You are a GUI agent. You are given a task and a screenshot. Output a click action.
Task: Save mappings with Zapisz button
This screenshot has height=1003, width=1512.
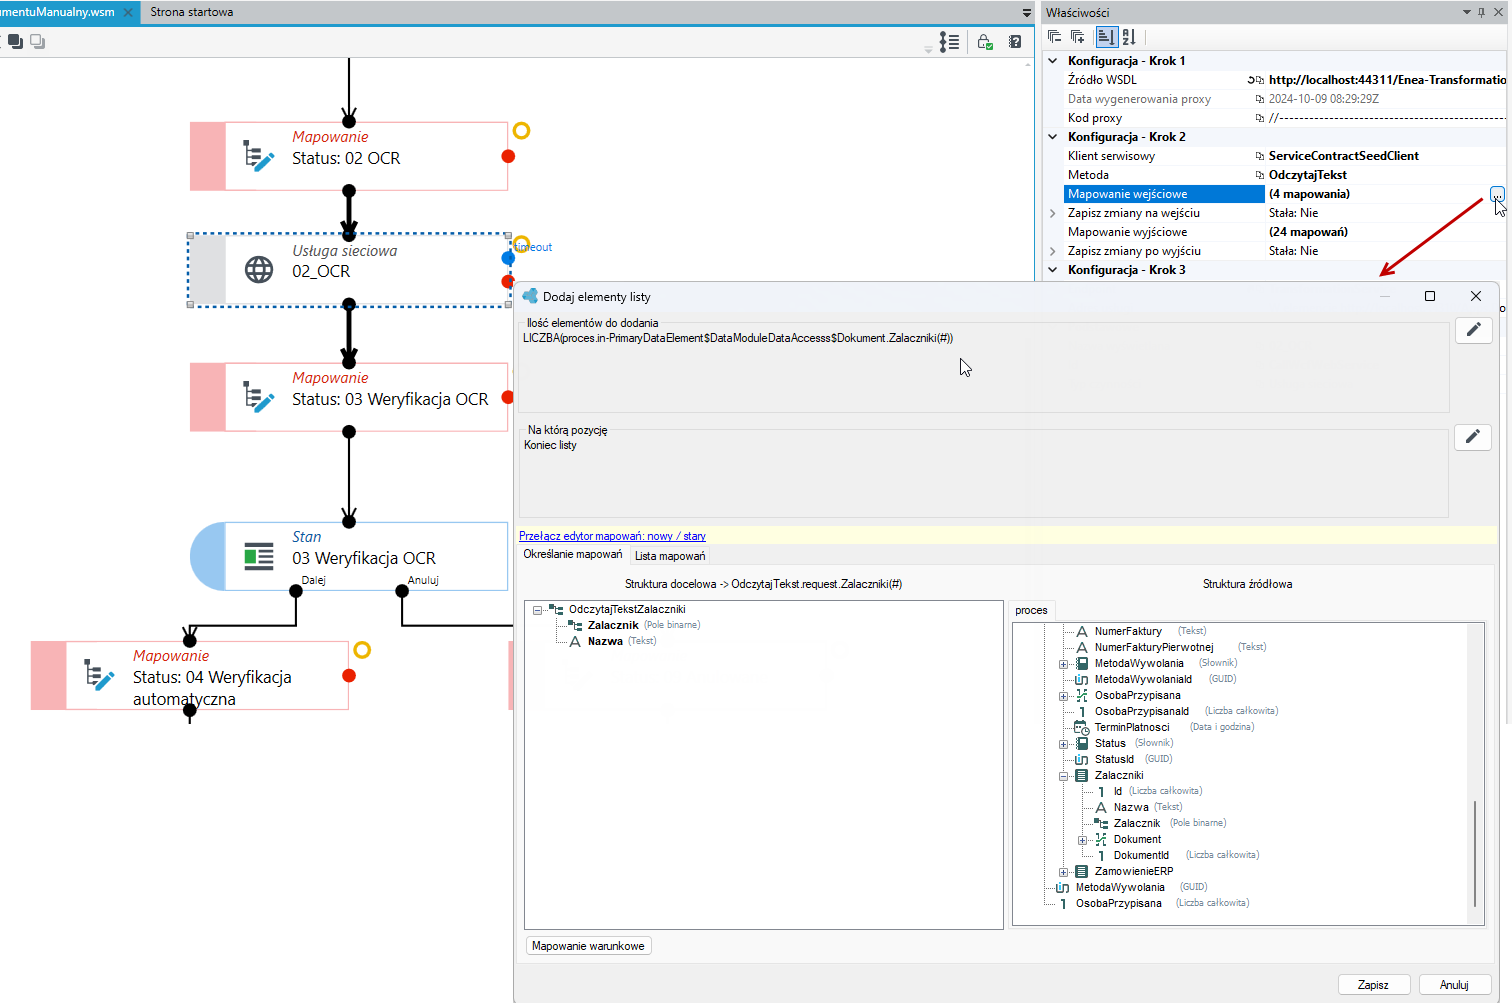(x=1373, y=985)
